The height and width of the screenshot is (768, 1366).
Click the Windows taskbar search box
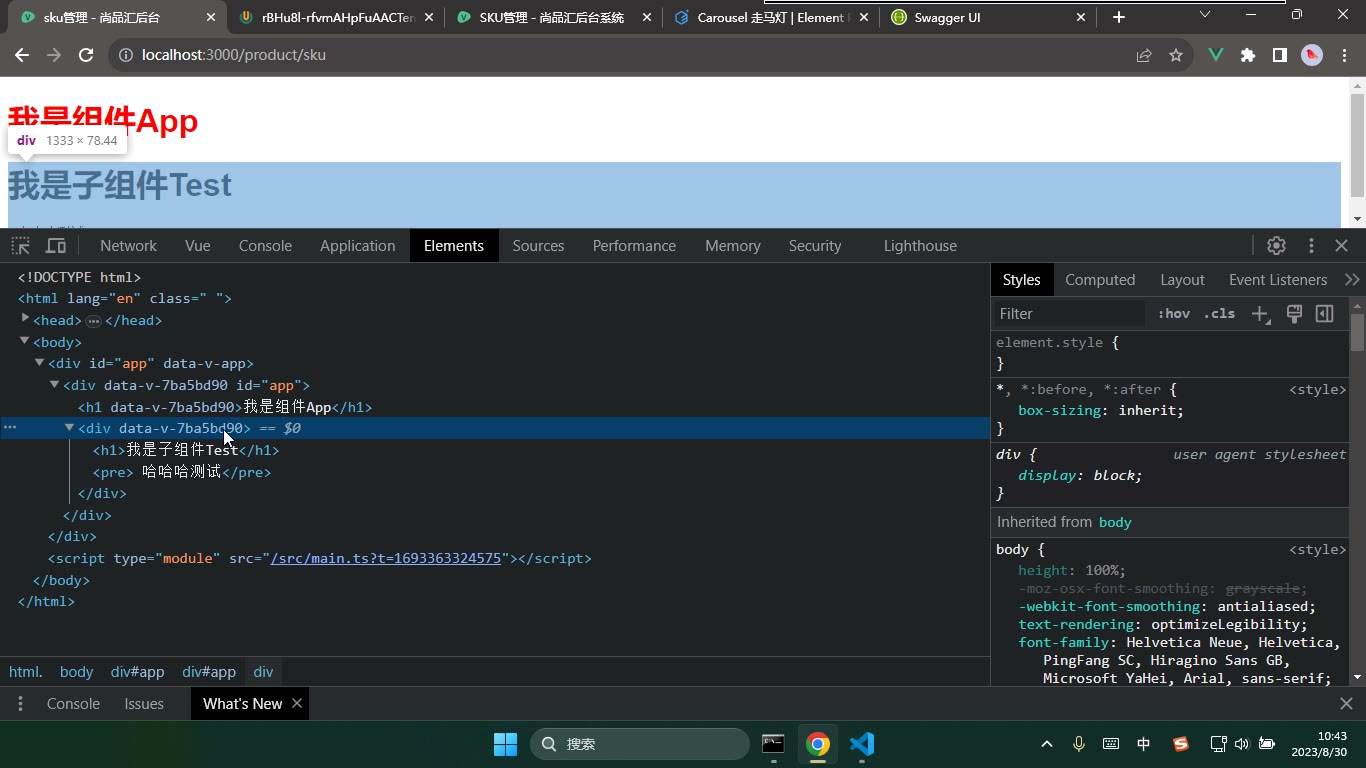pos(640,744)
